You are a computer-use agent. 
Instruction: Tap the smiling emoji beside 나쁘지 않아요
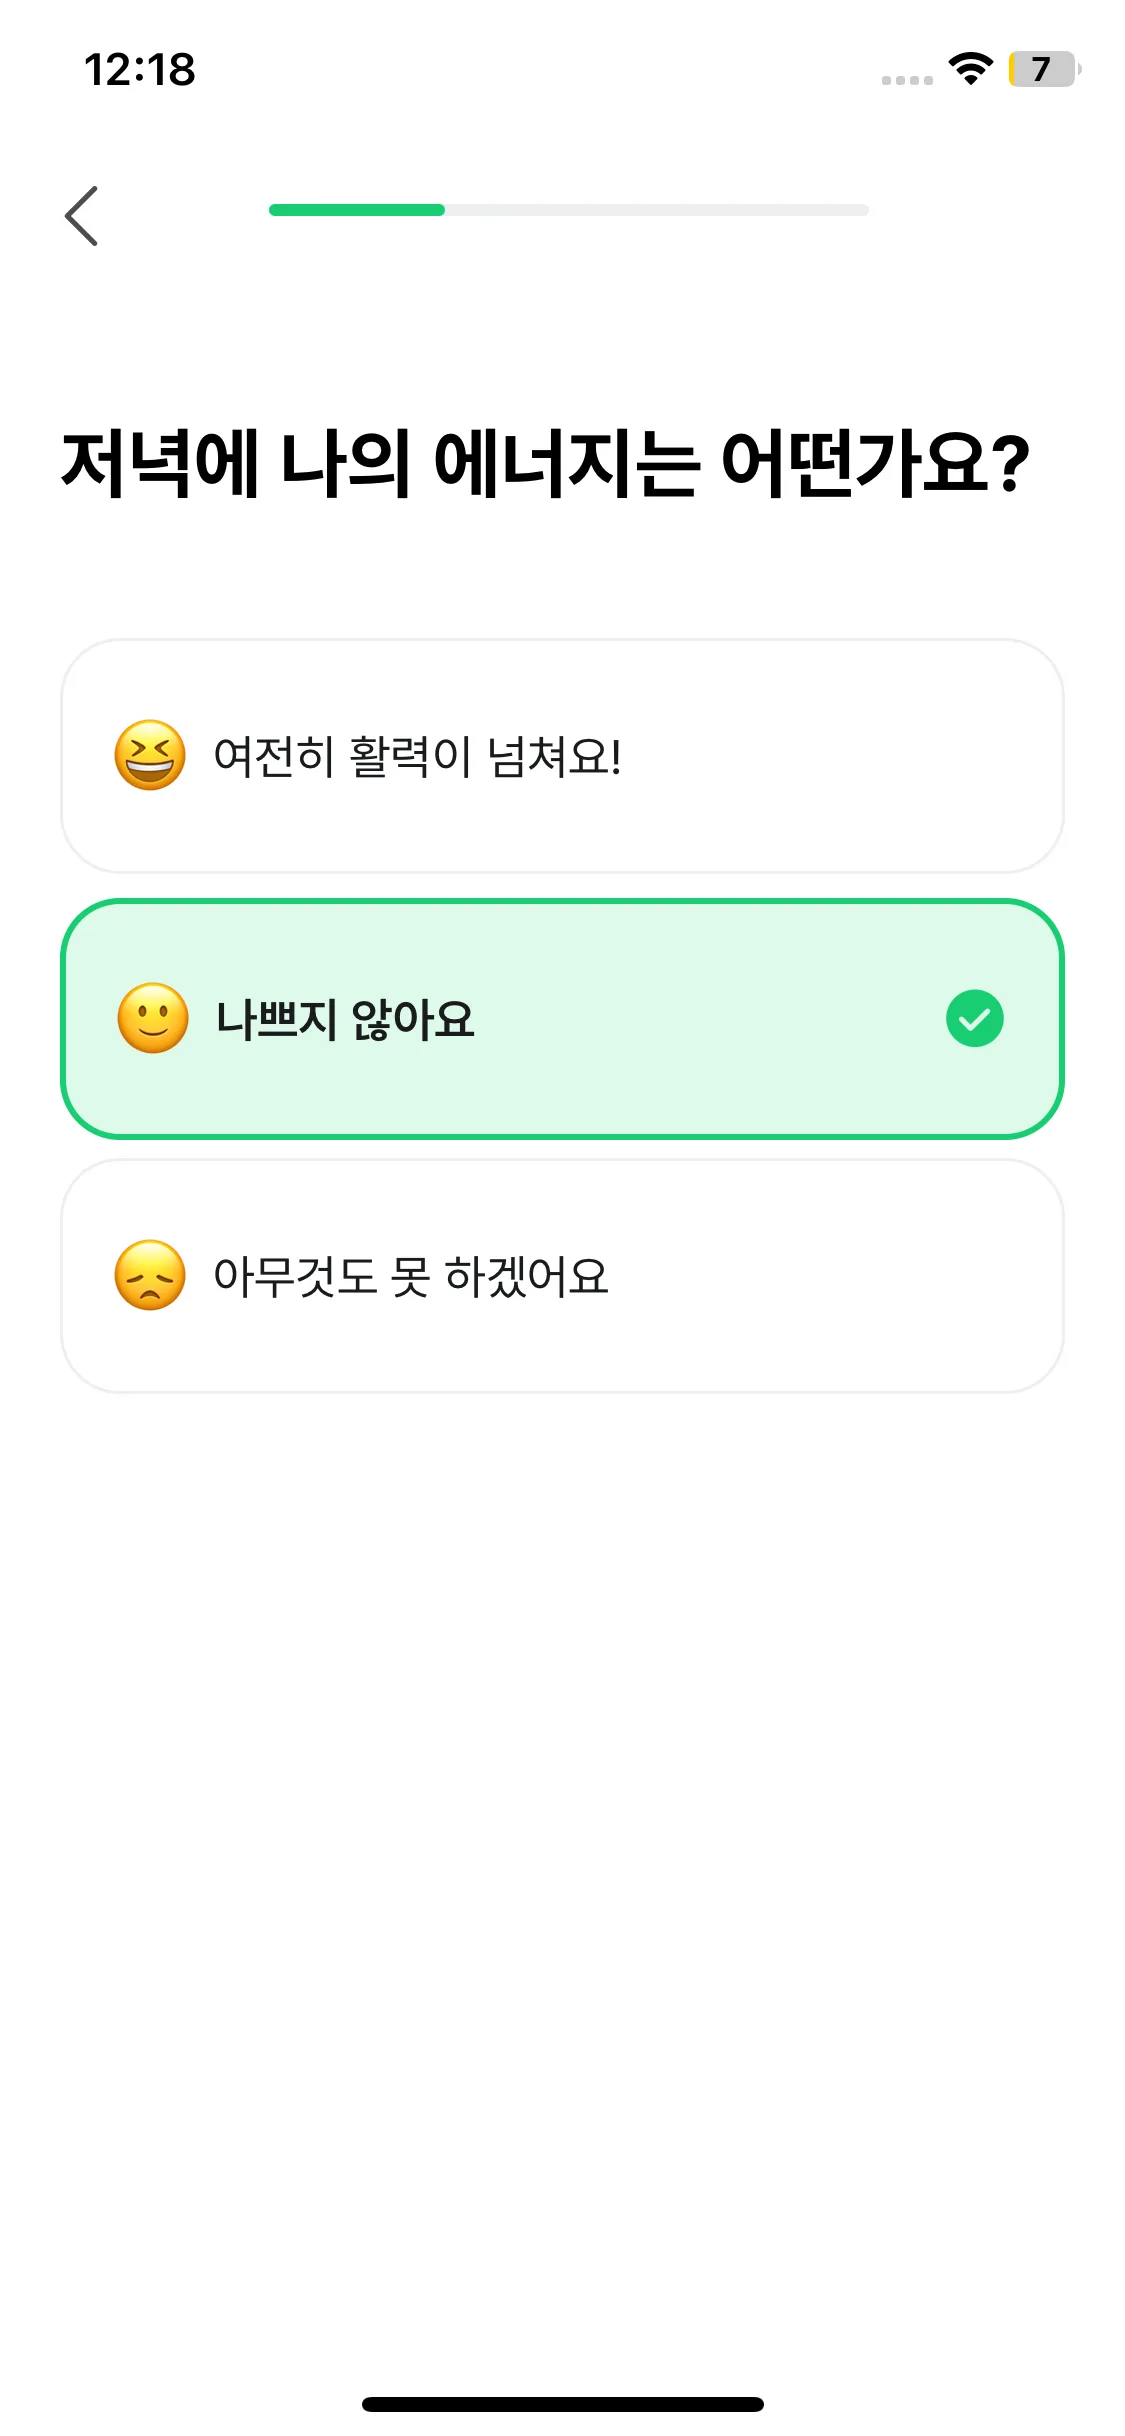tap(153, 1018)
